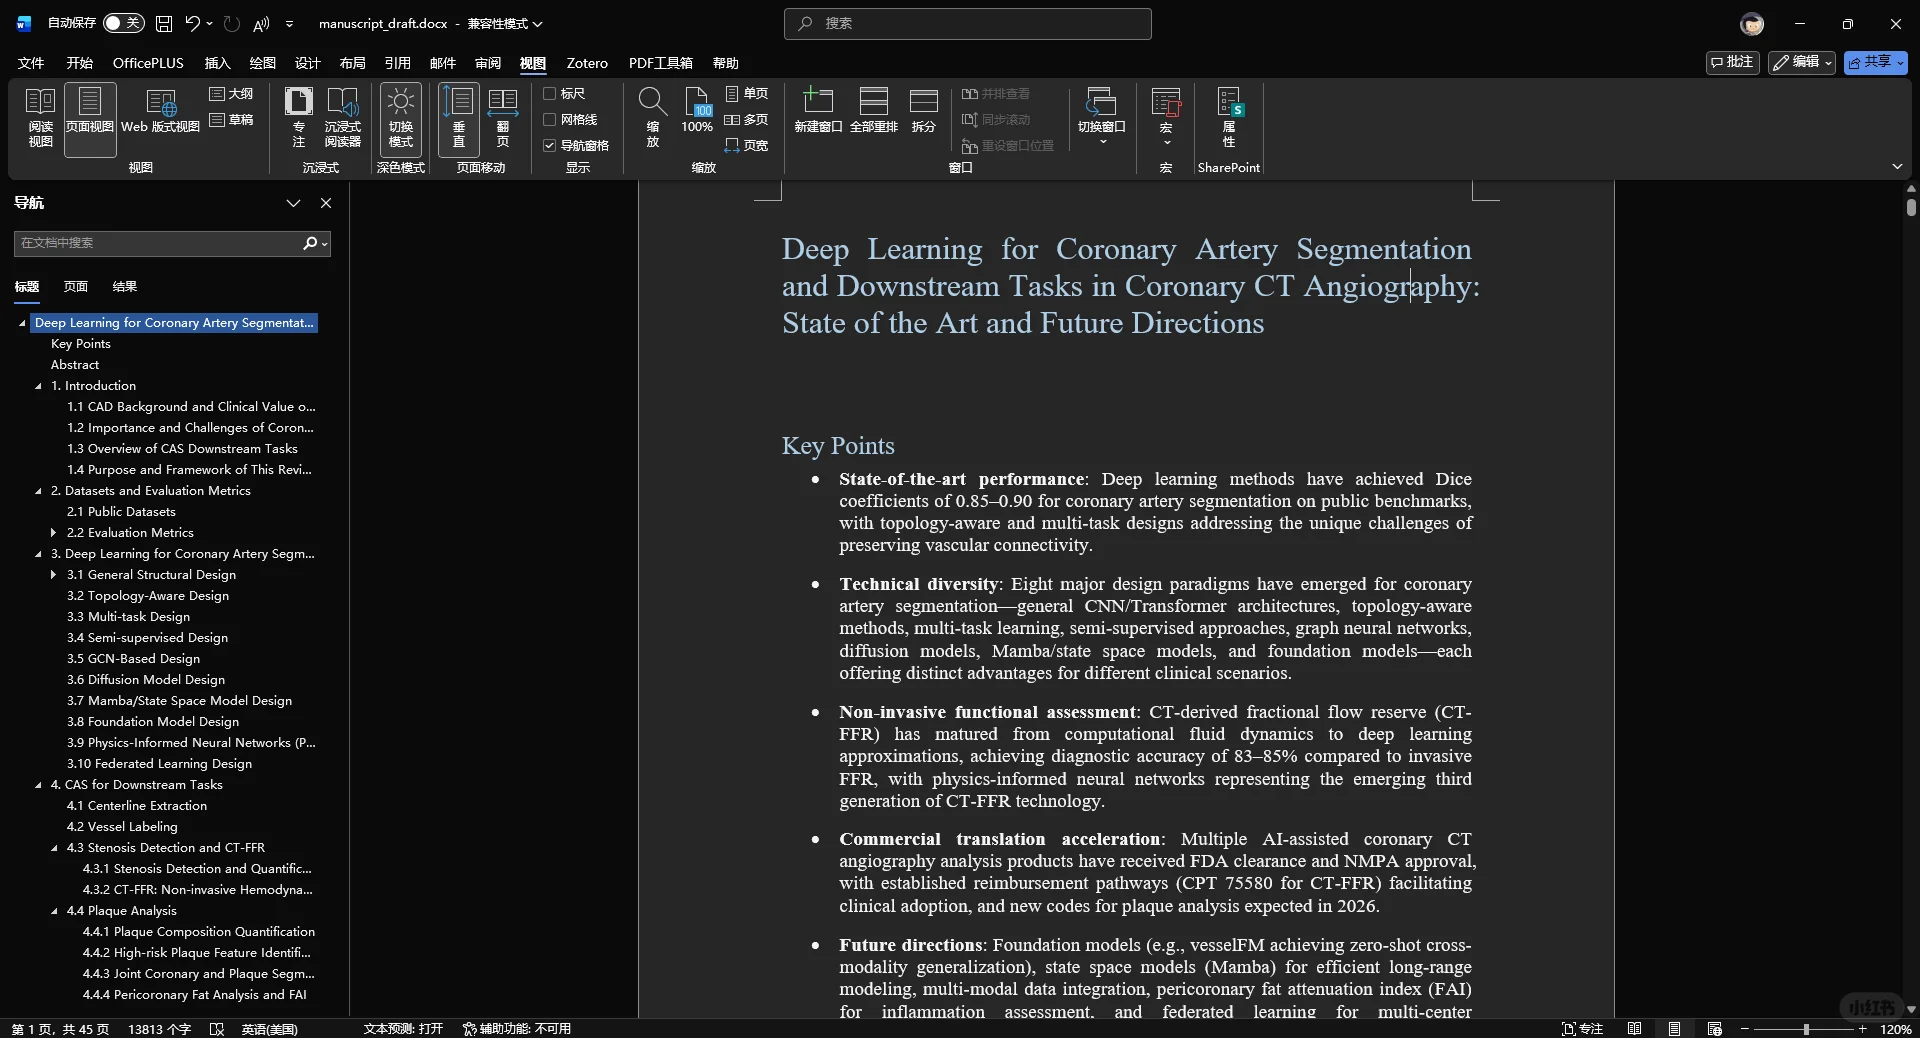Viewport: 1920px width, 1038px height.
Task: Click the Share button
Action: pyautogui.click(x=1875, y=62)
